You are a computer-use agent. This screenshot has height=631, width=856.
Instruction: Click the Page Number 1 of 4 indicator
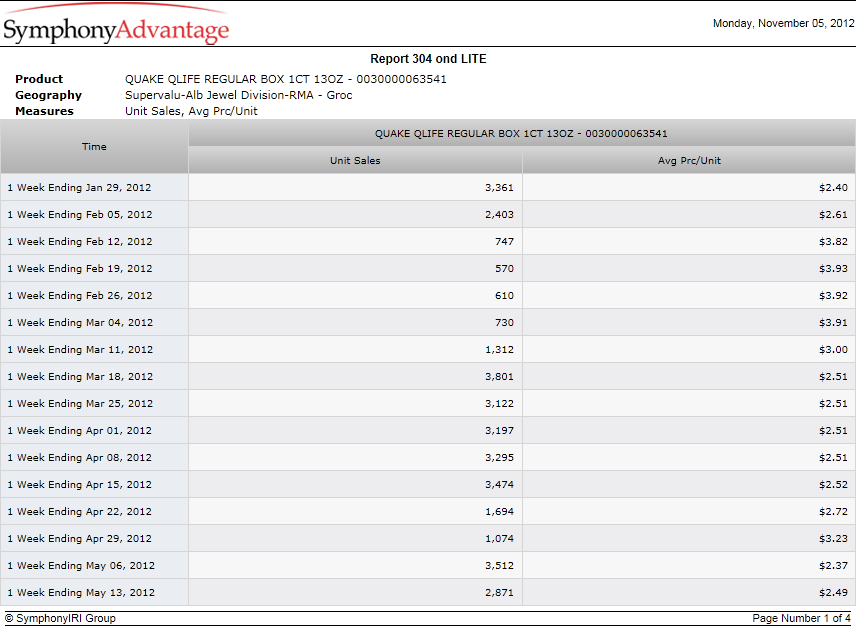coord(801,618)
